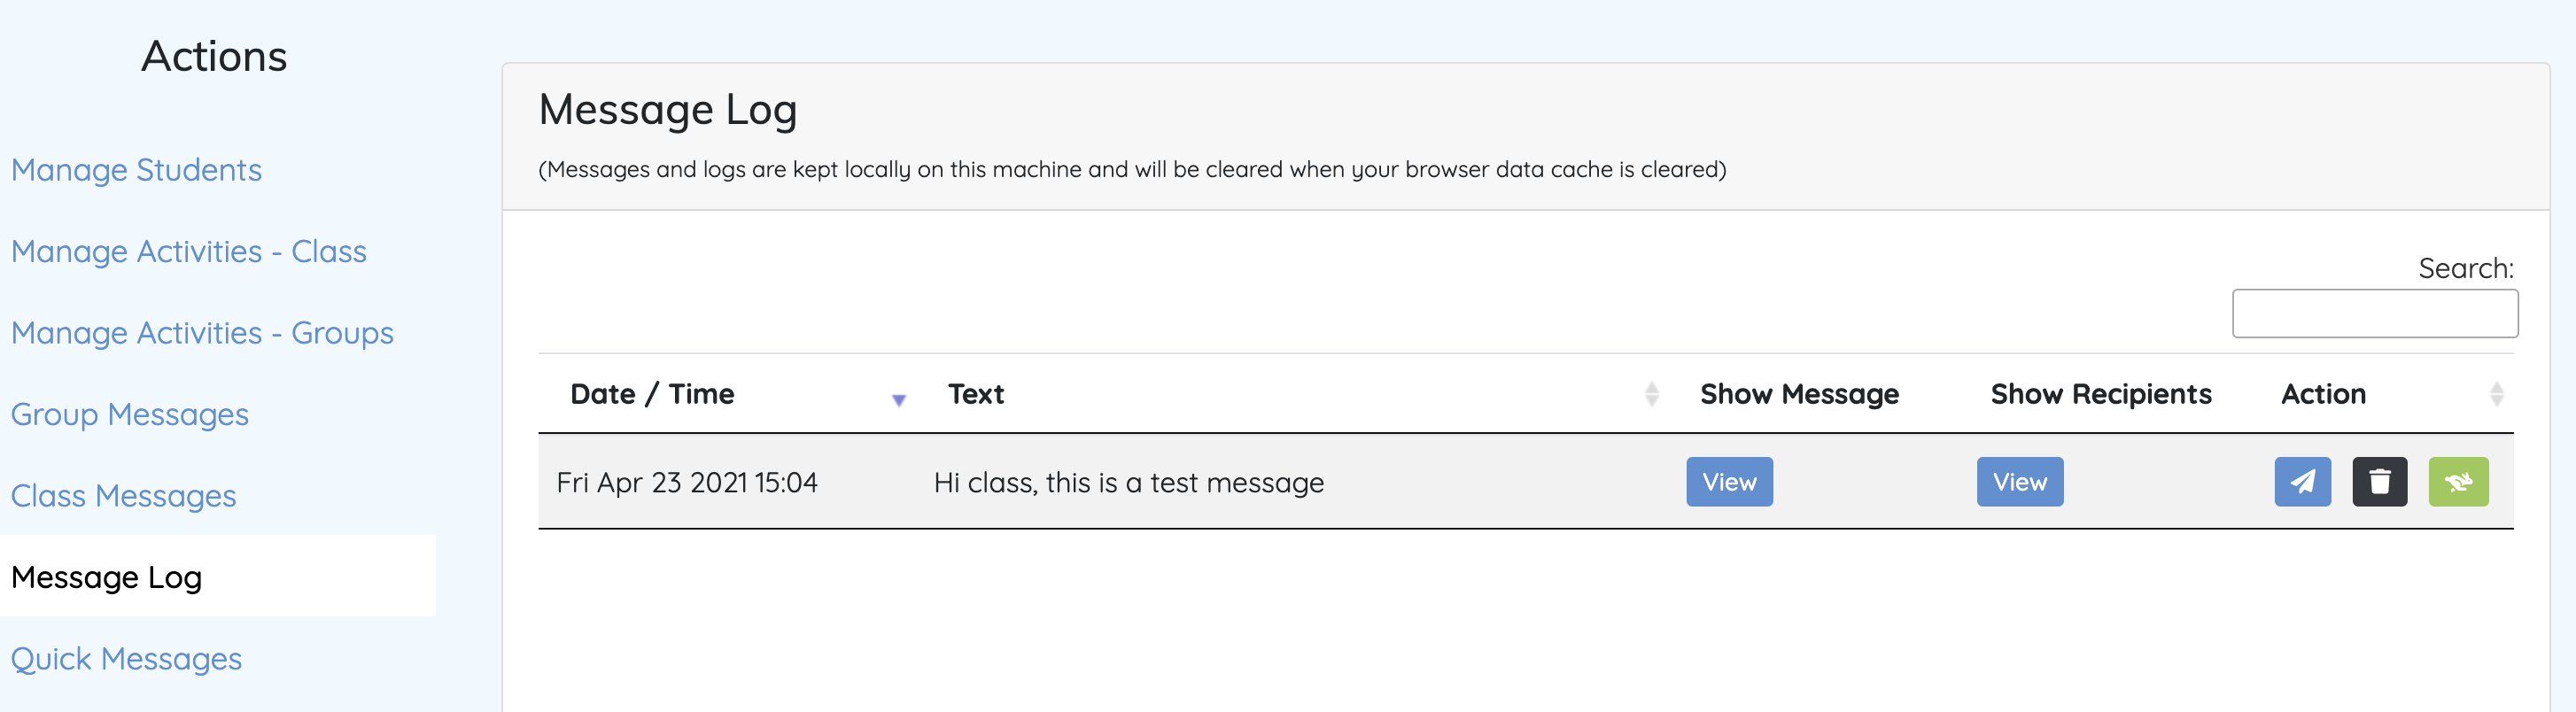
Task: Open Quick Messages from sidebar
Action: (x=126, y=659)
